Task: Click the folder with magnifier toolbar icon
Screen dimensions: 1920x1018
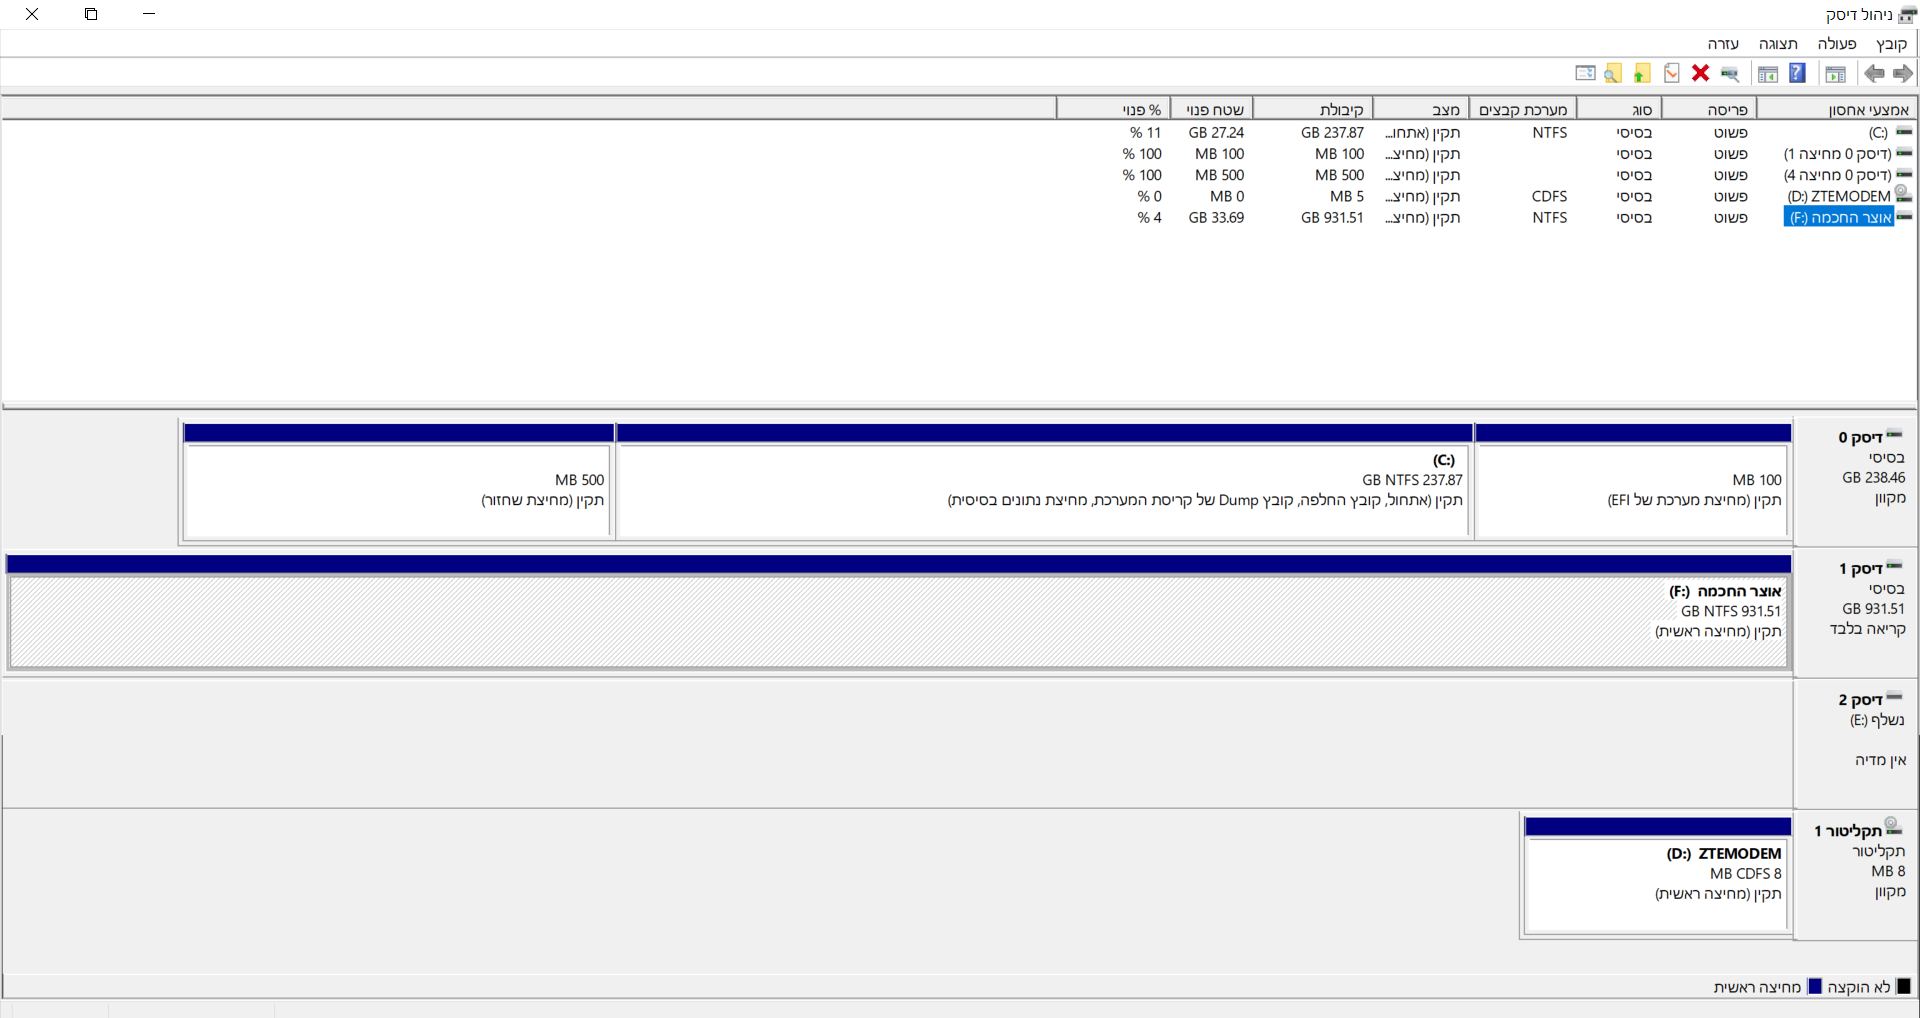Action: [1613, 73]
